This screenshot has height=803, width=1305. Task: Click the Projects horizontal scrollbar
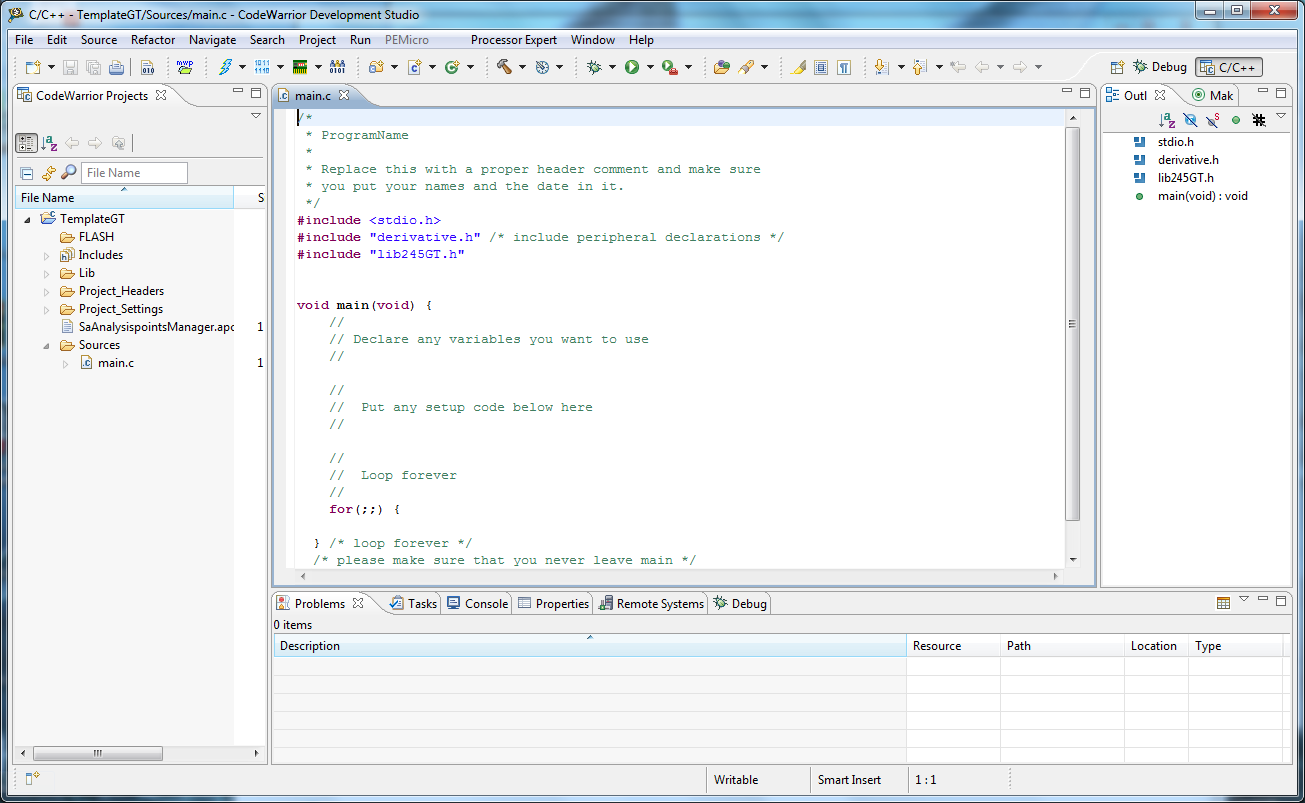point(98,754)
